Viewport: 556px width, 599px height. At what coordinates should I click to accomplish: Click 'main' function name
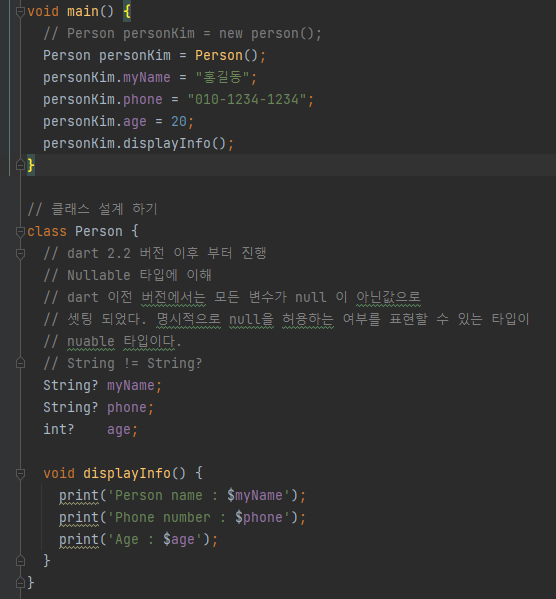click(x=83, y=11)
